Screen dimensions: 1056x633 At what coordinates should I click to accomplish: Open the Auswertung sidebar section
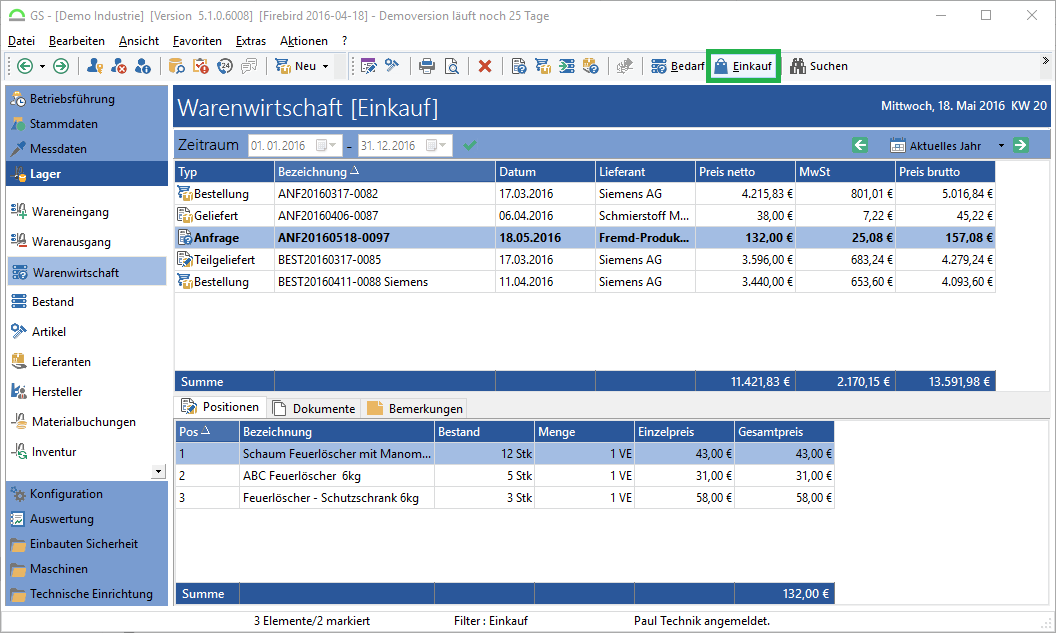86,519
